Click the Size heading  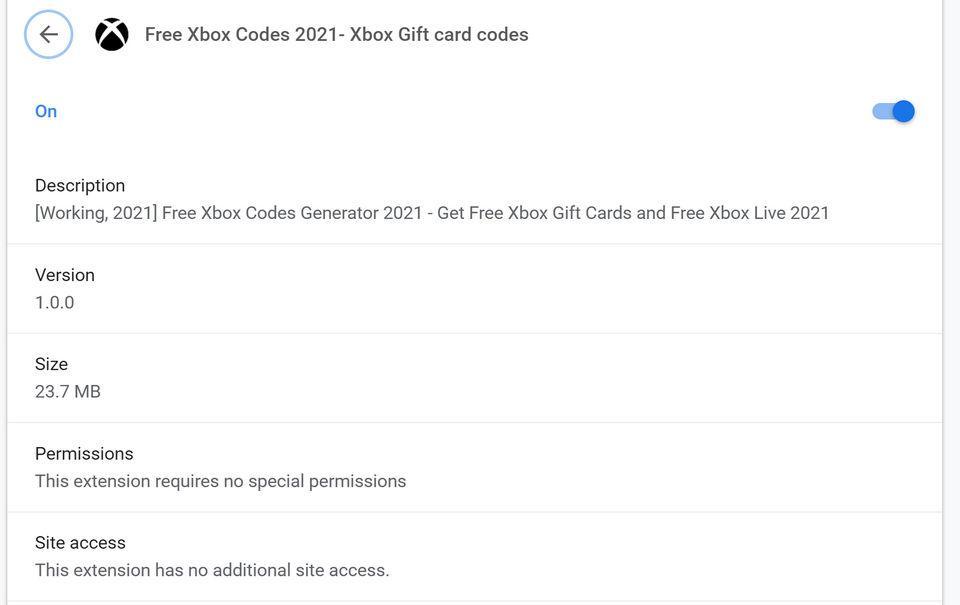[52, 364]
